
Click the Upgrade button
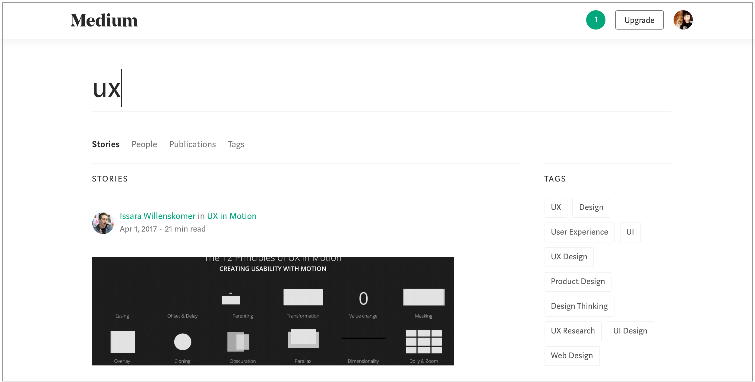pos(639,20)
